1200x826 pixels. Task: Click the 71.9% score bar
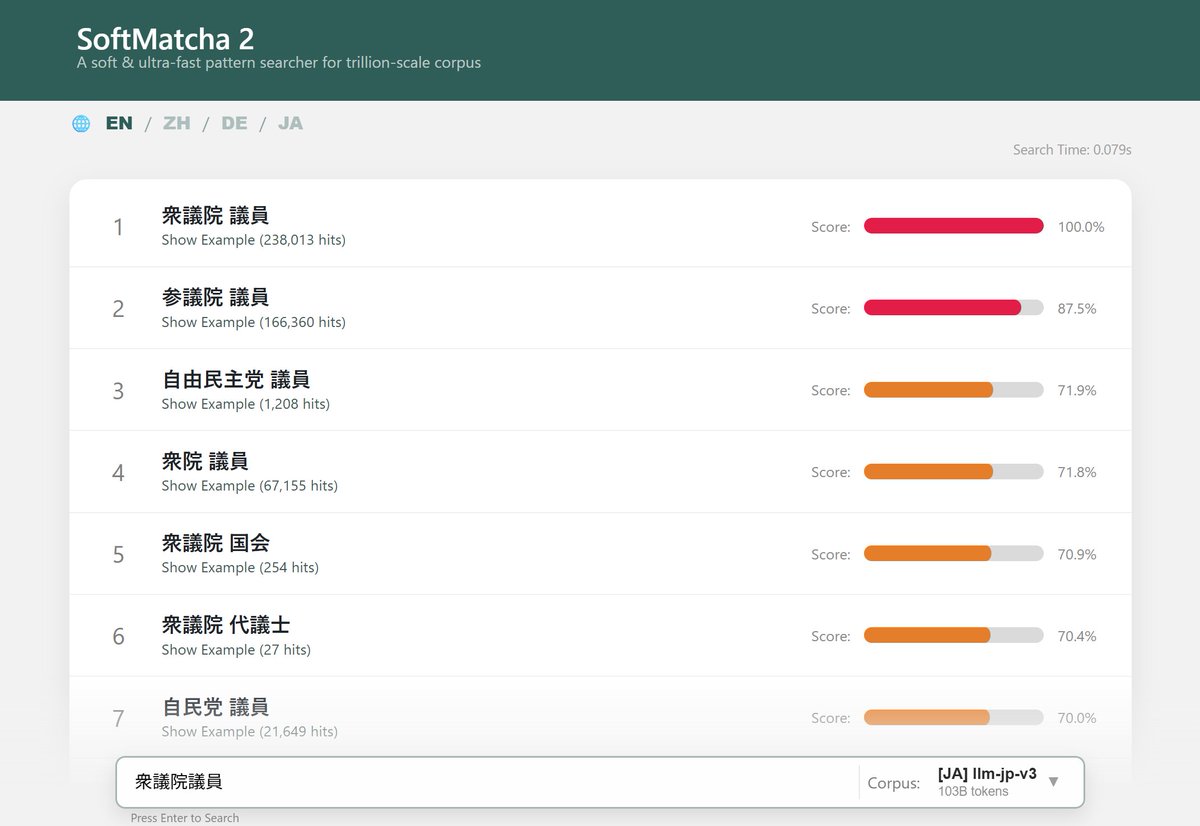click(954, 390)
